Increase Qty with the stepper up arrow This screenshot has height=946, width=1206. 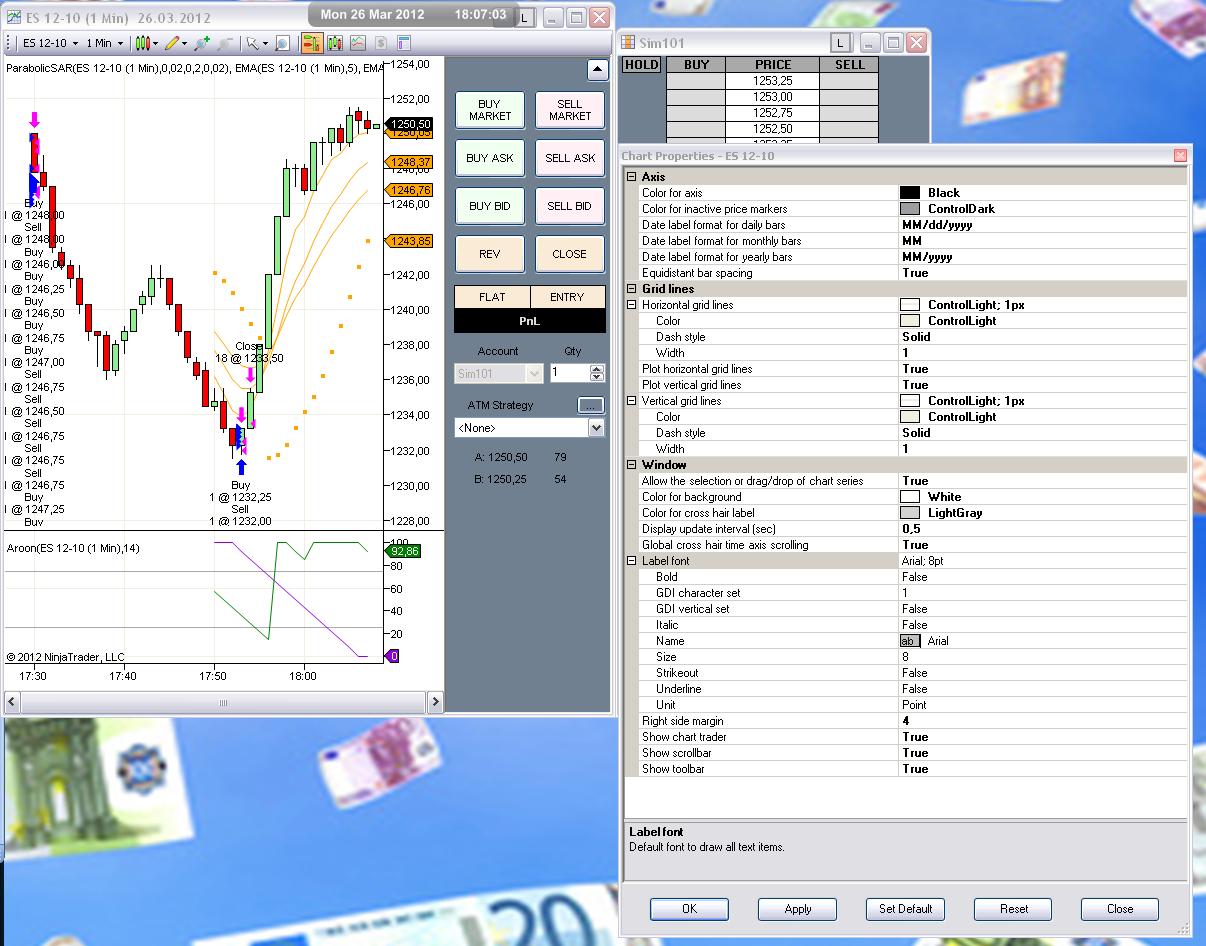click(597, 368)
